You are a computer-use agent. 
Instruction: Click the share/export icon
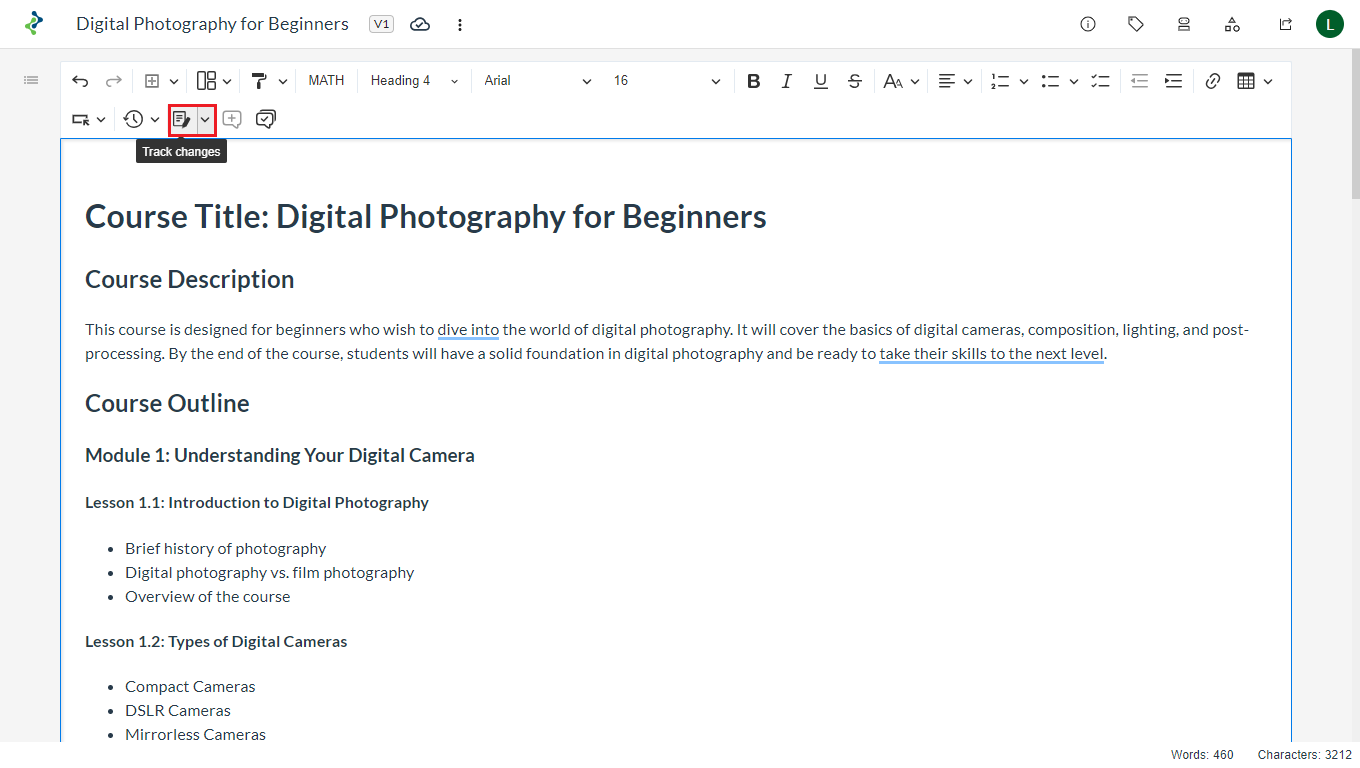pyautogui.click(x=1286, y=24)
